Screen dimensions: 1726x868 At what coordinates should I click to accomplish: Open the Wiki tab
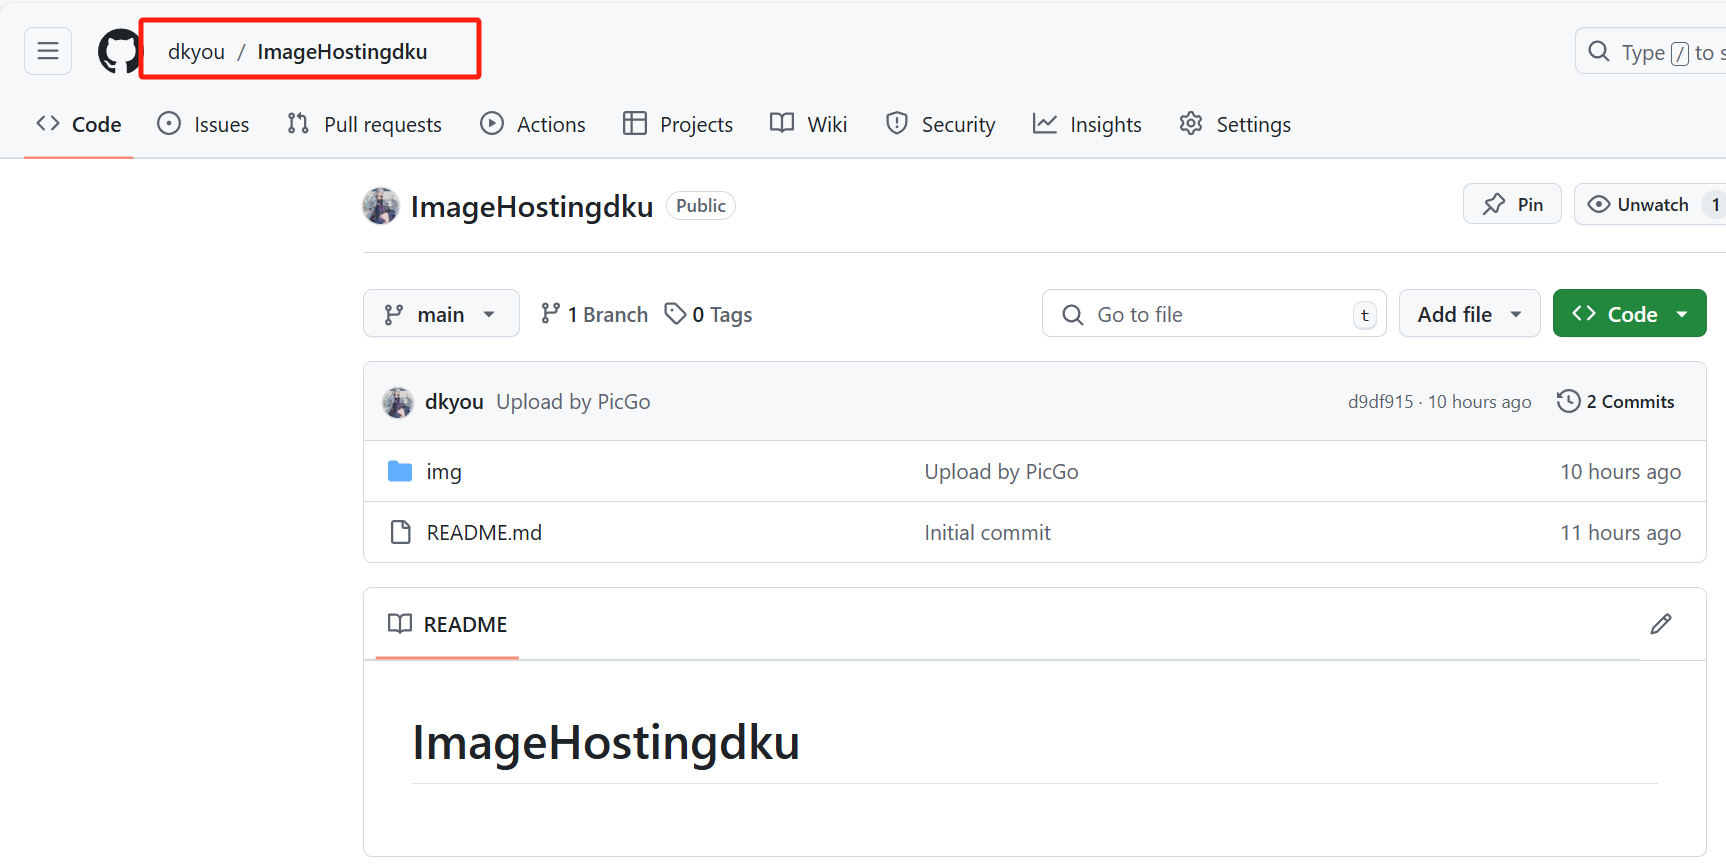(809, 124)
